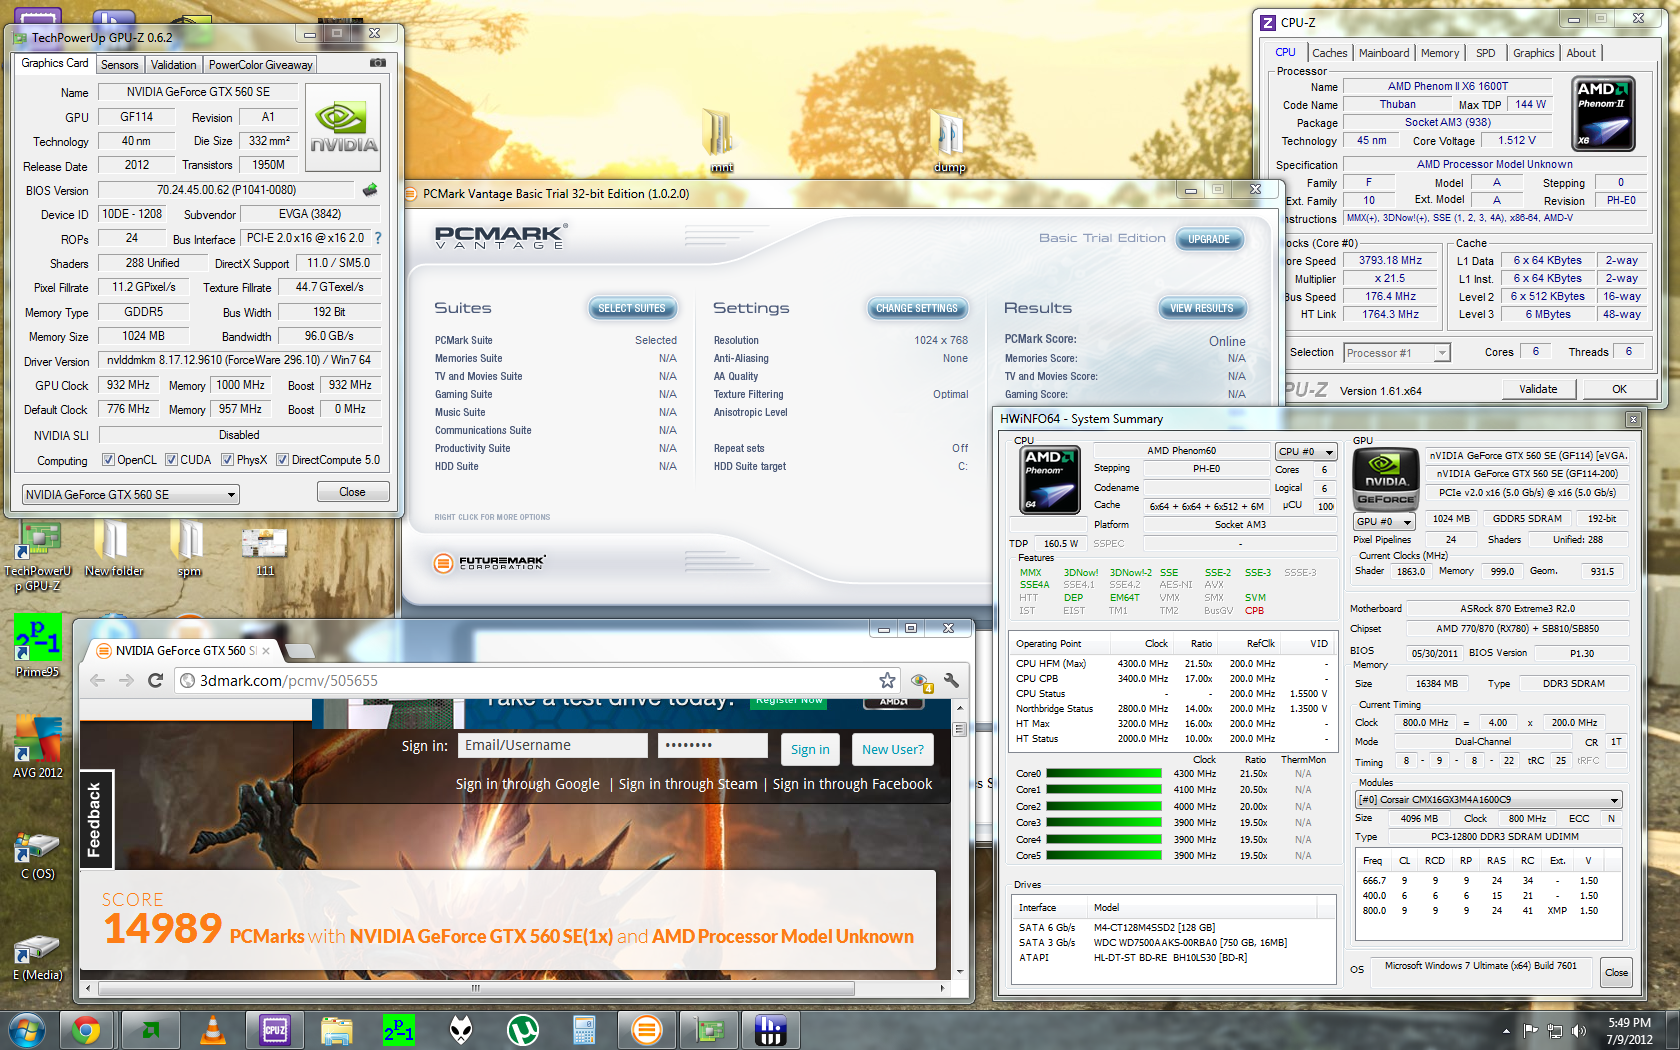
Task: Open the GPU #0 dropdown in HWiNFO64
Action: [x=1385, y=522]
